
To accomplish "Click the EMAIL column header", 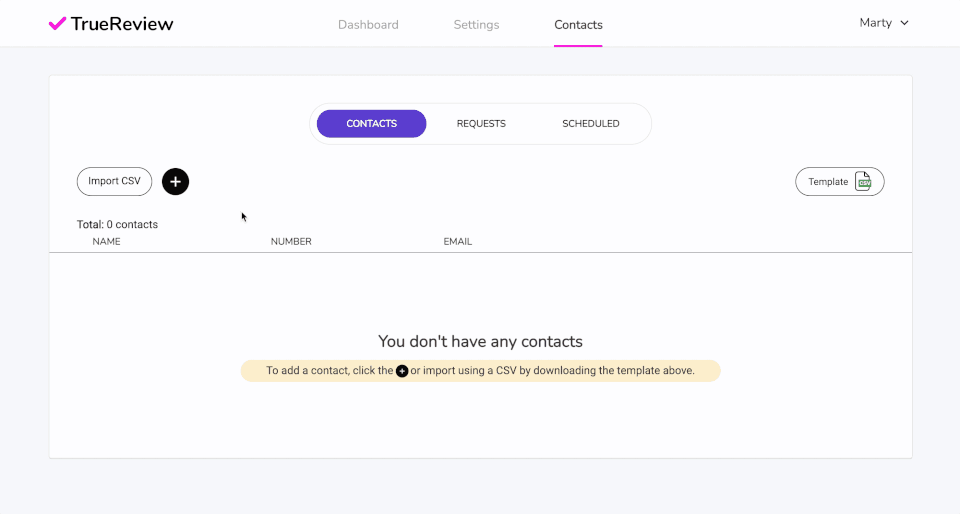I will [457, 242].
